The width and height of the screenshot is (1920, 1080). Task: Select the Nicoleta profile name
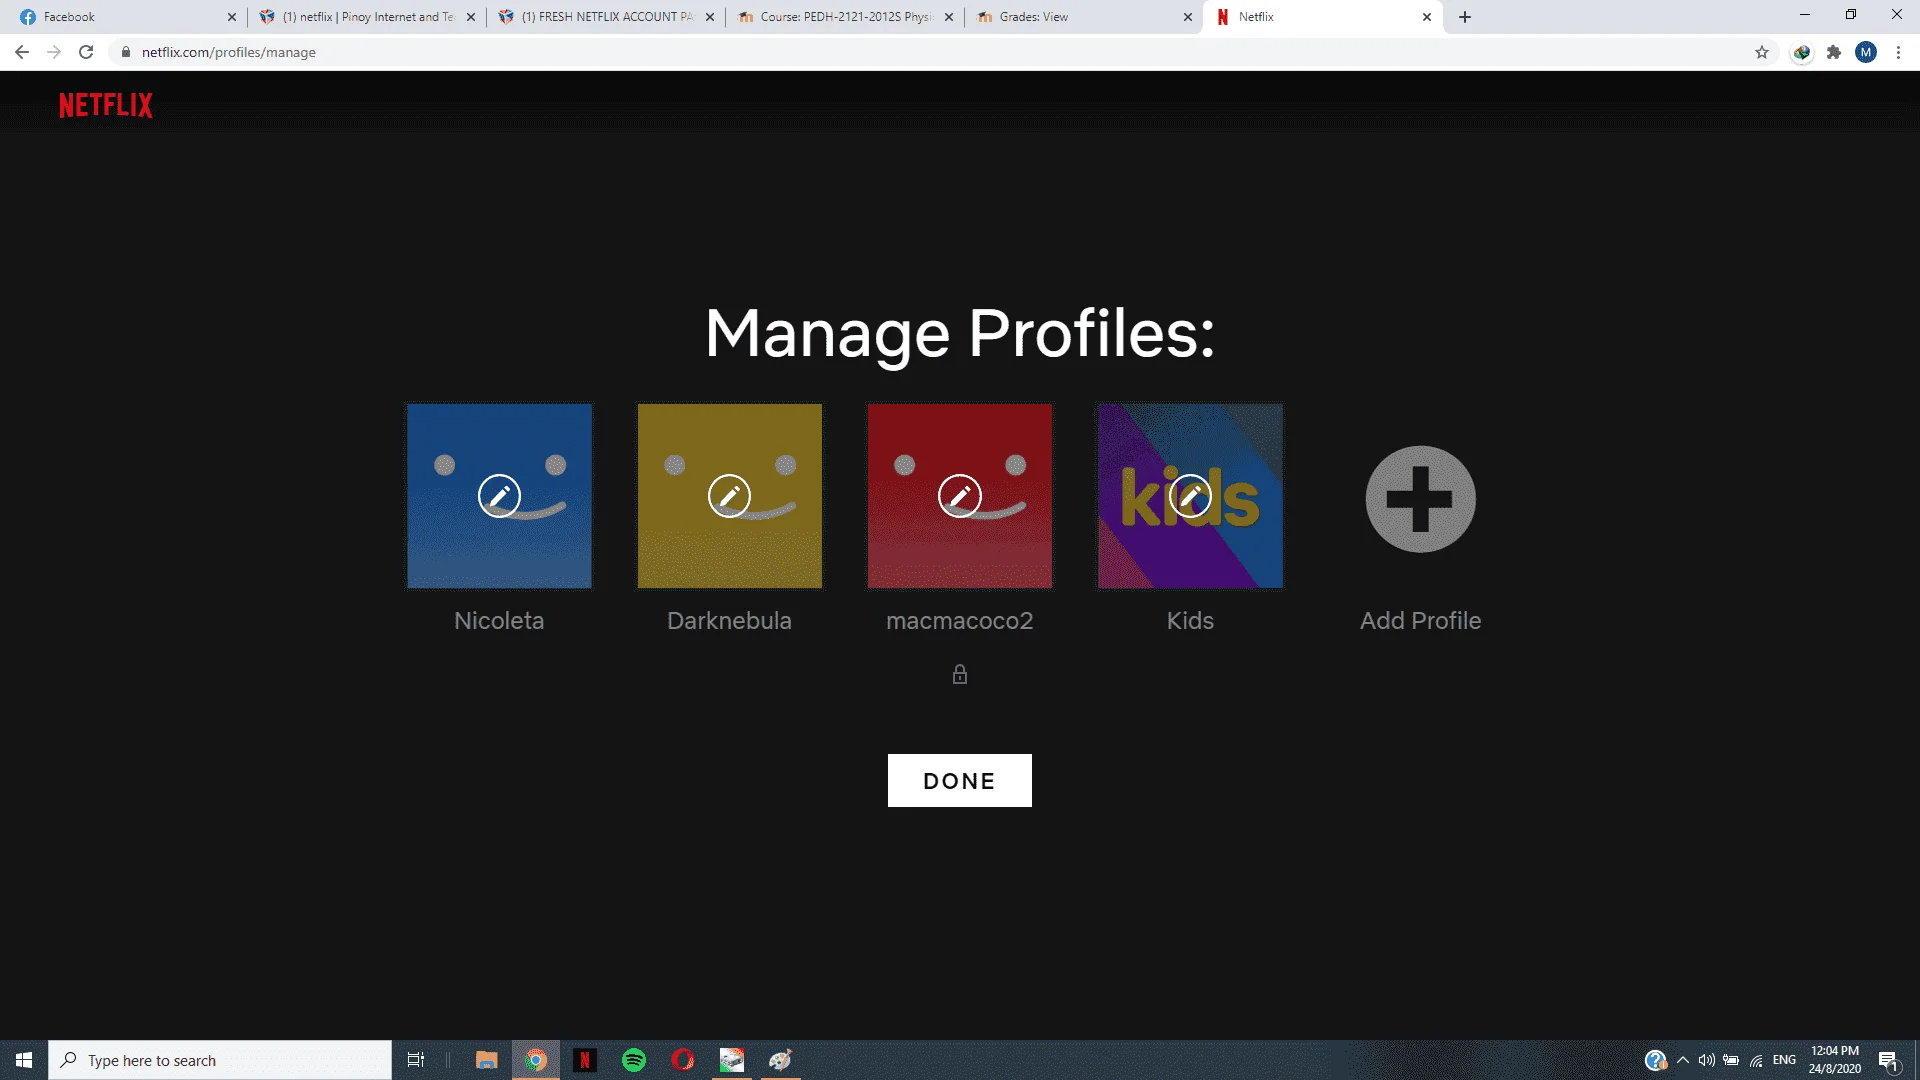[499, 620]
